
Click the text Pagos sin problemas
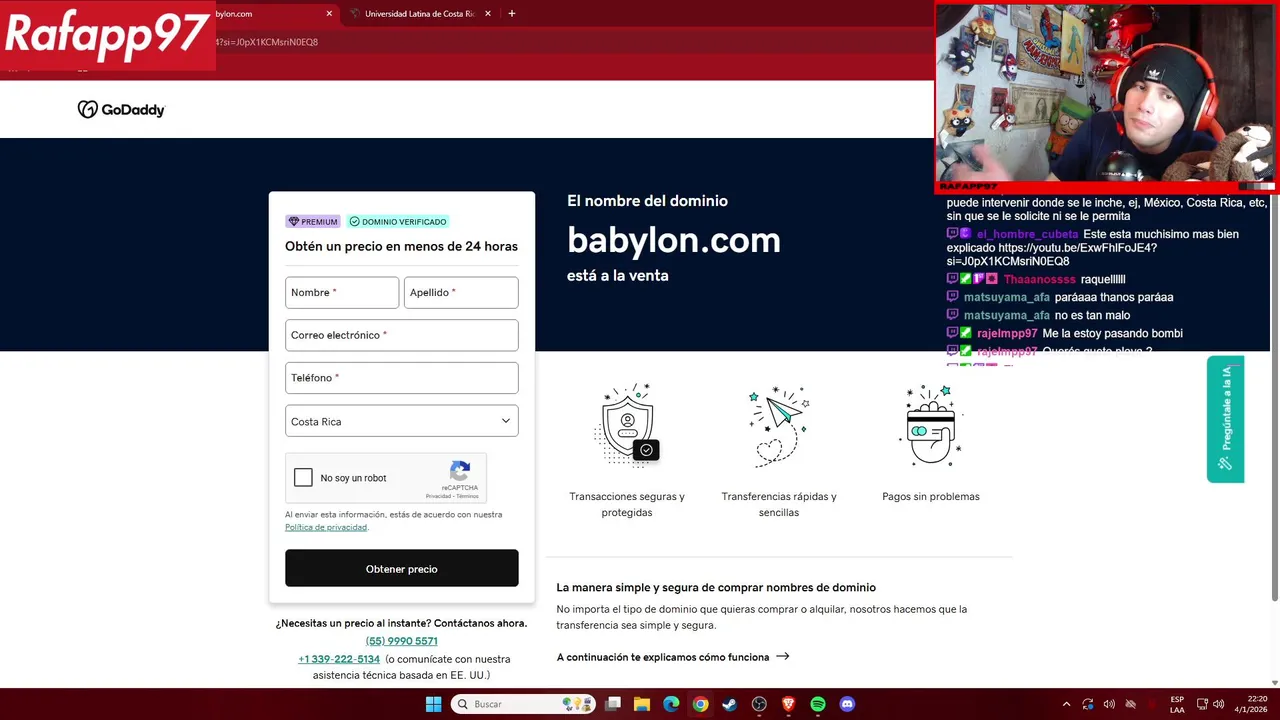pyautogui.click(x=931, y=496)
